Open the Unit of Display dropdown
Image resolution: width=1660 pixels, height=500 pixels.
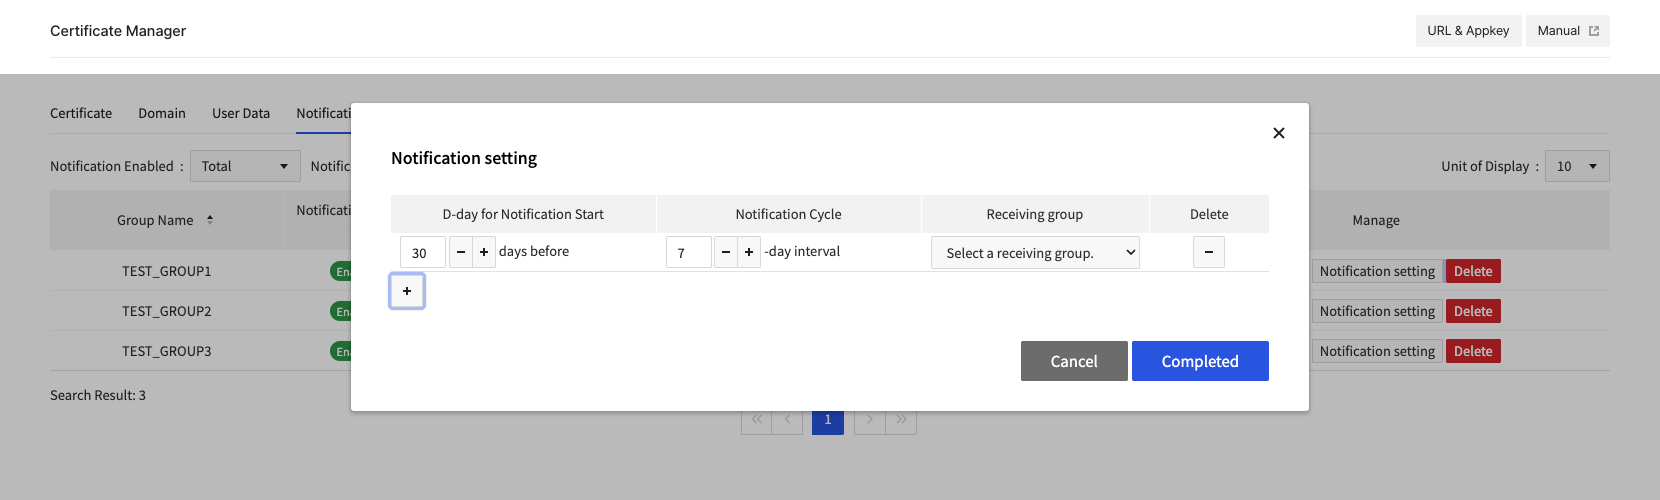(x=1577, y=166)
